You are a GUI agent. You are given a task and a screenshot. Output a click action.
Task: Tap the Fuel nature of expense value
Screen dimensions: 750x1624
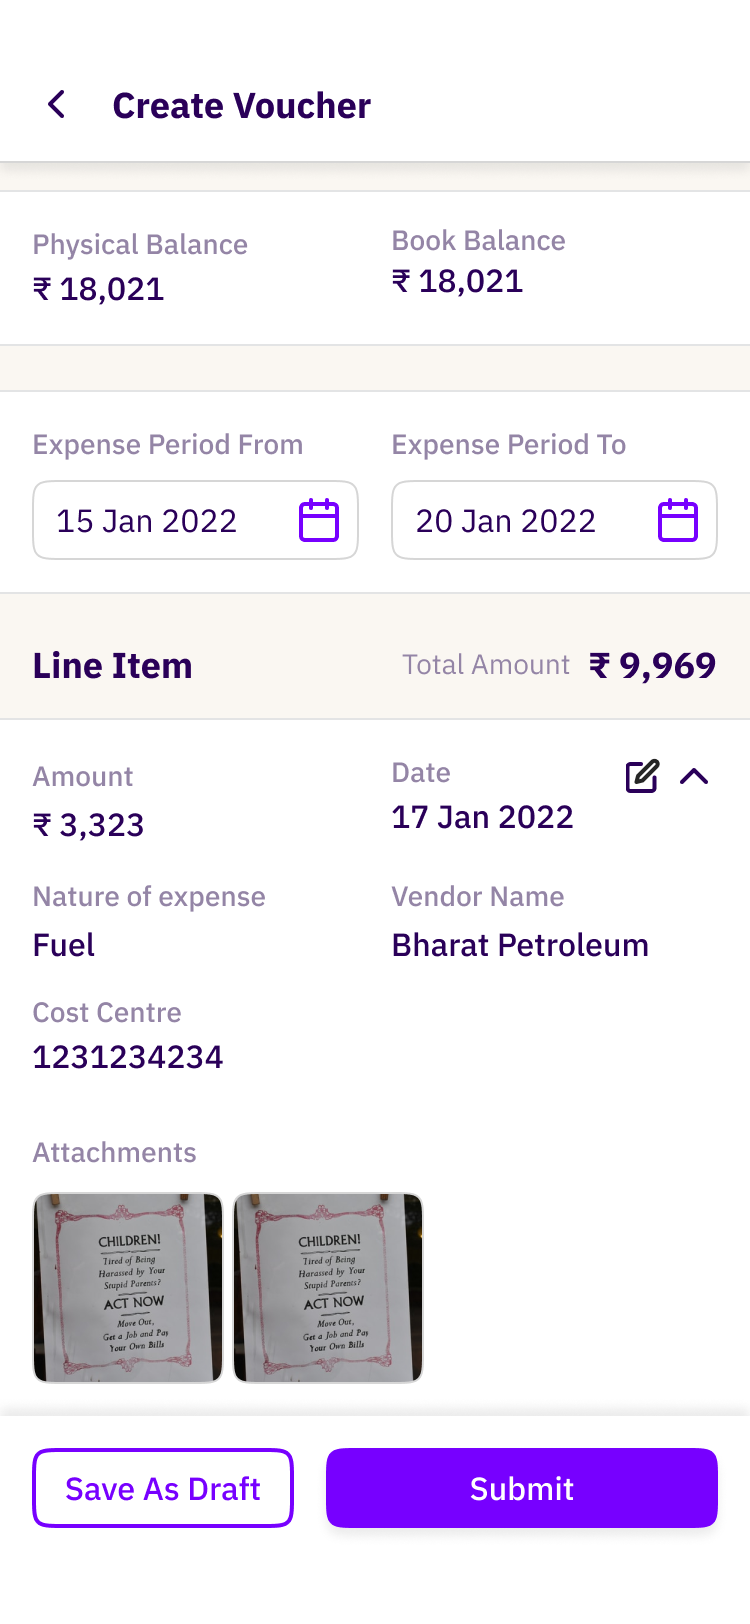pos(64,945)
